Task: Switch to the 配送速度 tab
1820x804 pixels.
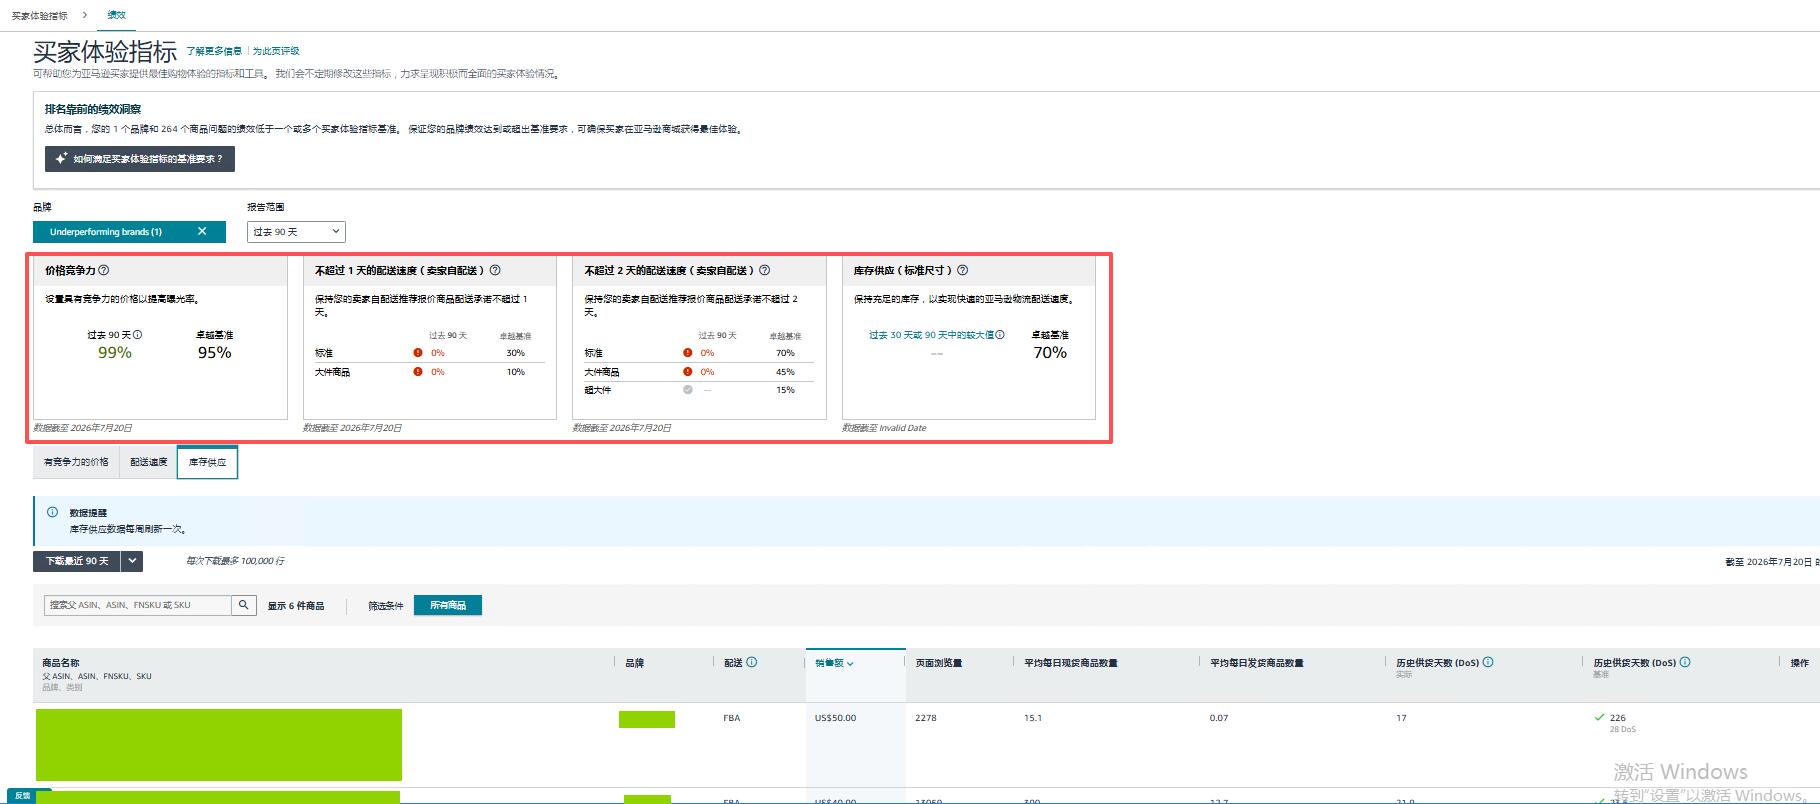Action: point(148,462)
